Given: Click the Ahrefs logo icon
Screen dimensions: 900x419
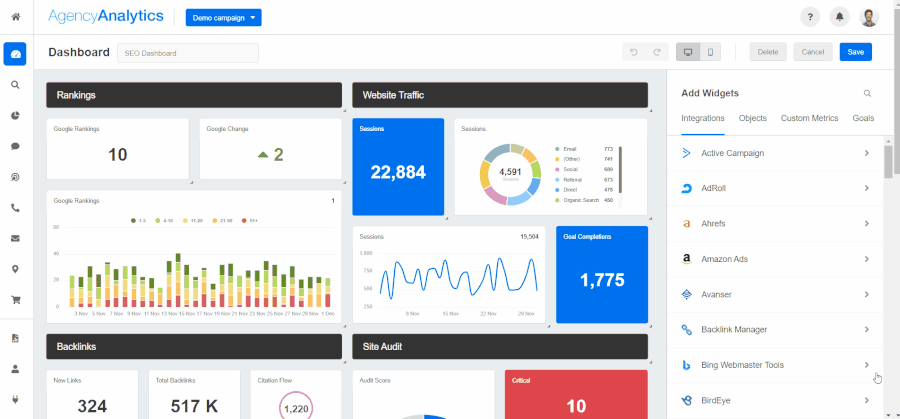Looking at the screenshot, I should [686, 224].
